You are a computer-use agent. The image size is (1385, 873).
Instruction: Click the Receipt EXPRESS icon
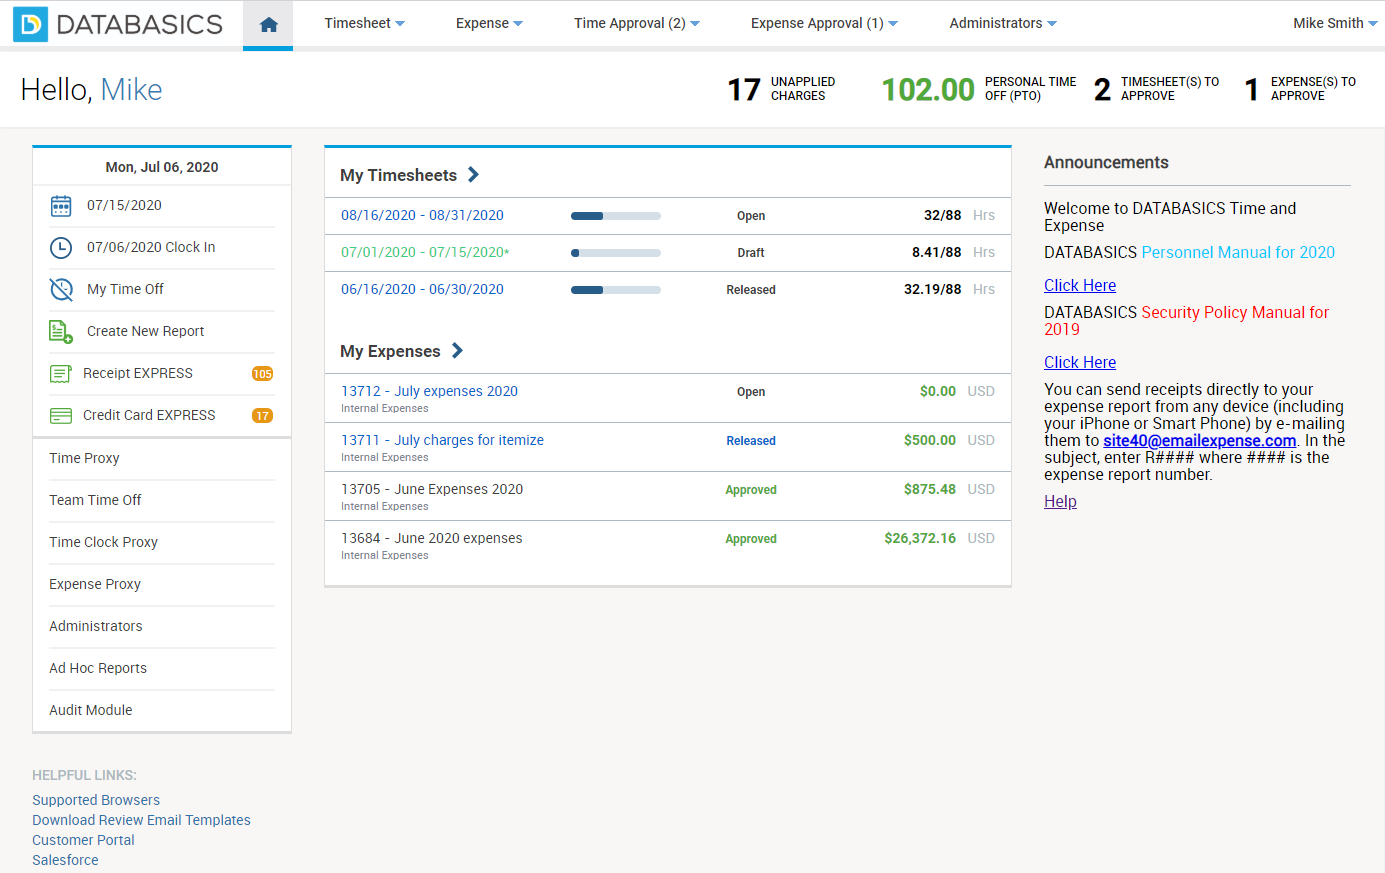coord(60,374)
